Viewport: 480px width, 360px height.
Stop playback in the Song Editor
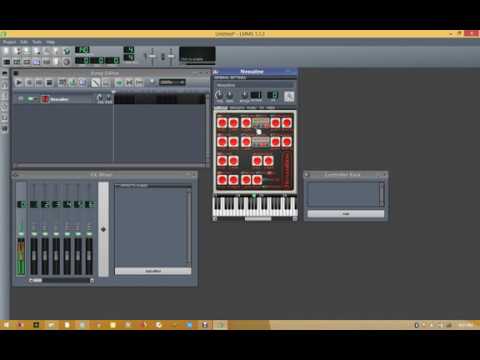click(x=49, y=83)
